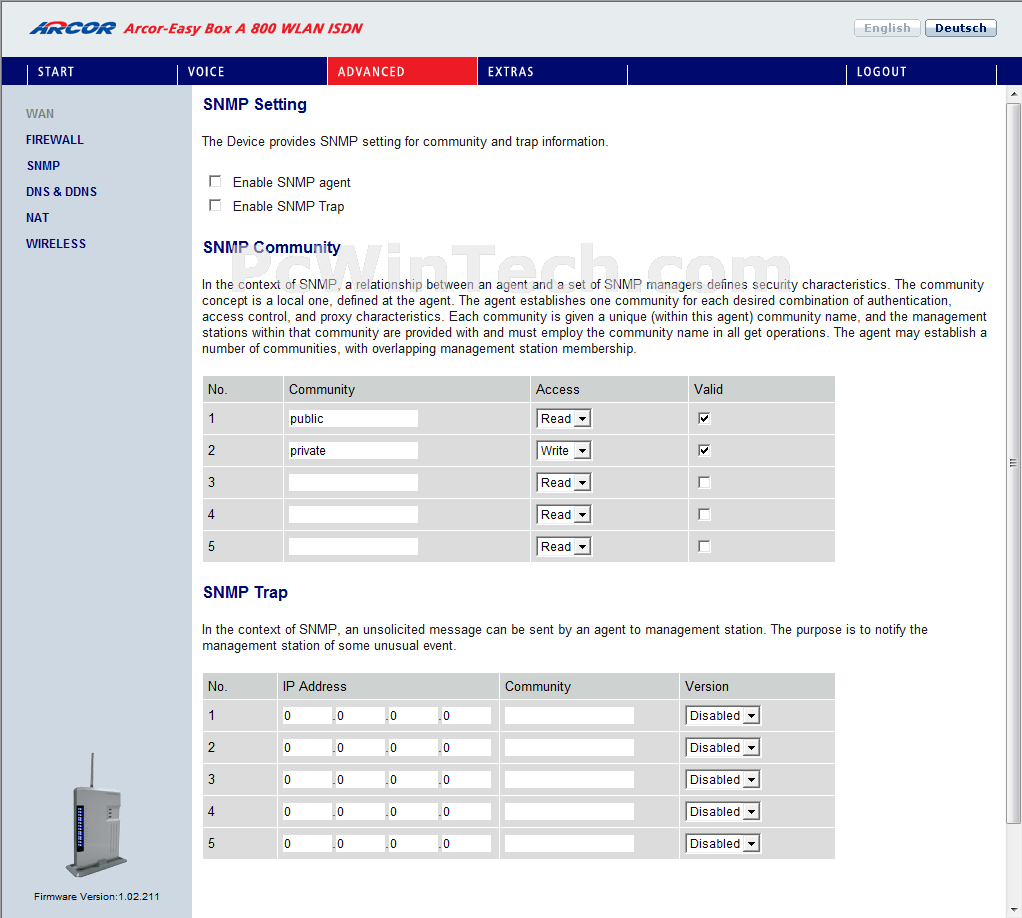Open Access dropdown for community row 3

point(564,482)
